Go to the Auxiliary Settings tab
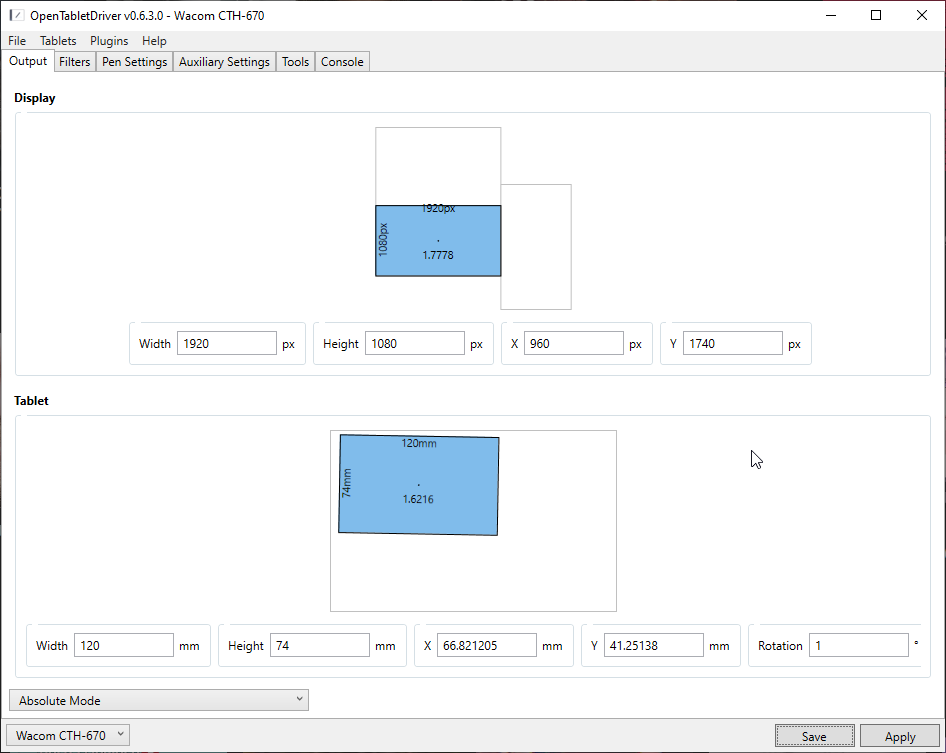 [224, 62]
